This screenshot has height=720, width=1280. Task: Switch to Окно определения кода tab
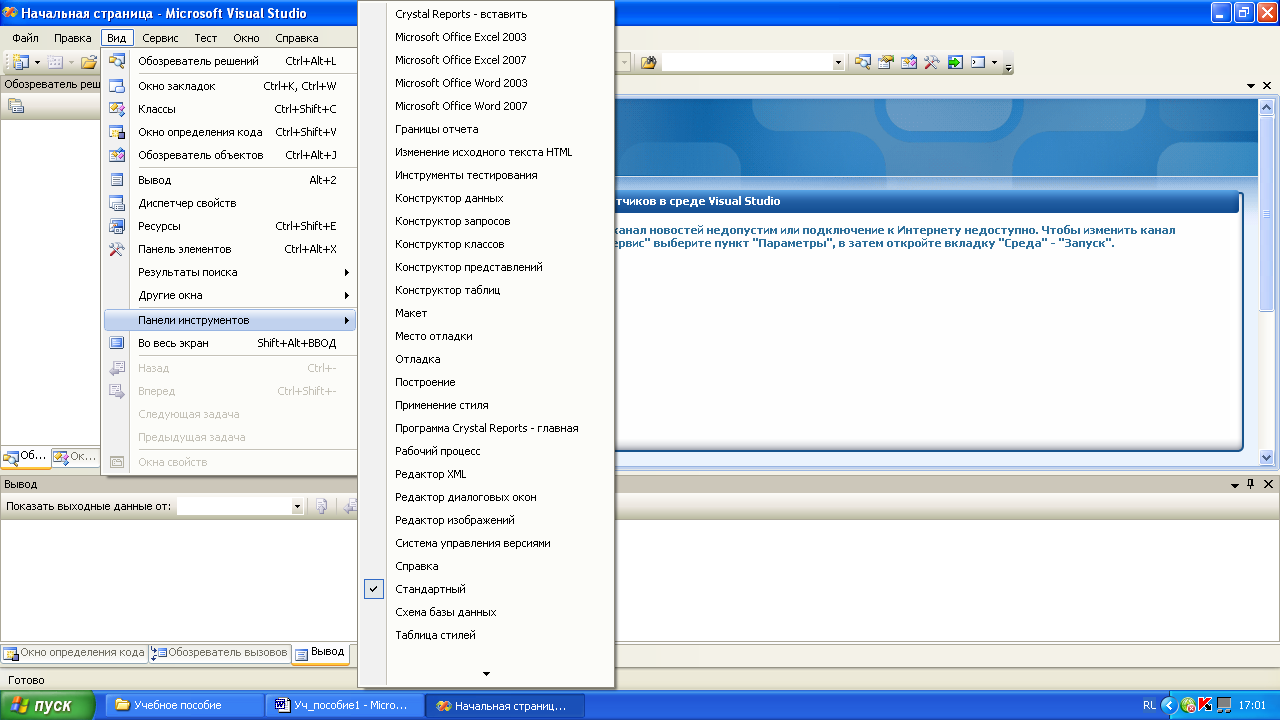pyautogui.click(x=74, y=653)
